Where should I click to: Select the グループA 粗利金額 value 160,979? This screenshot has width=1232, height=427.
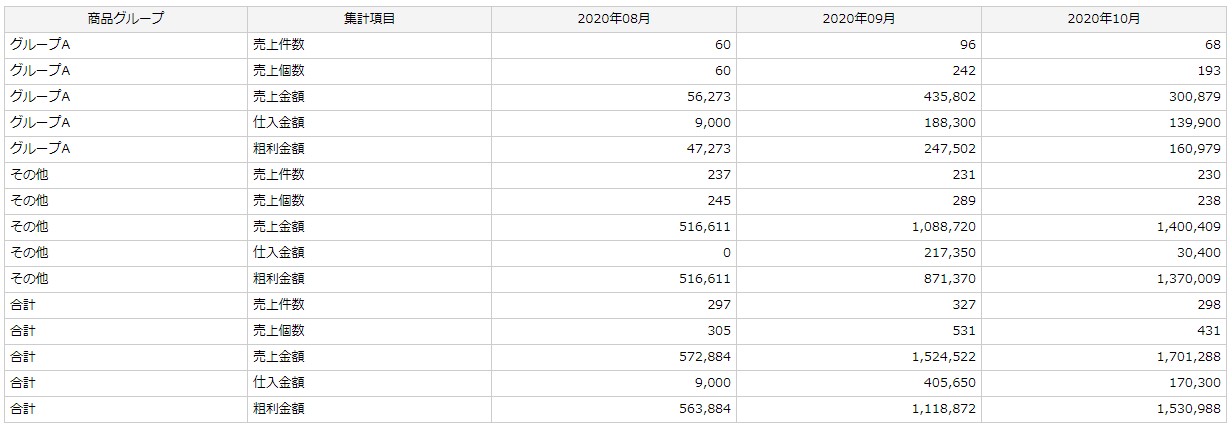1194,149
